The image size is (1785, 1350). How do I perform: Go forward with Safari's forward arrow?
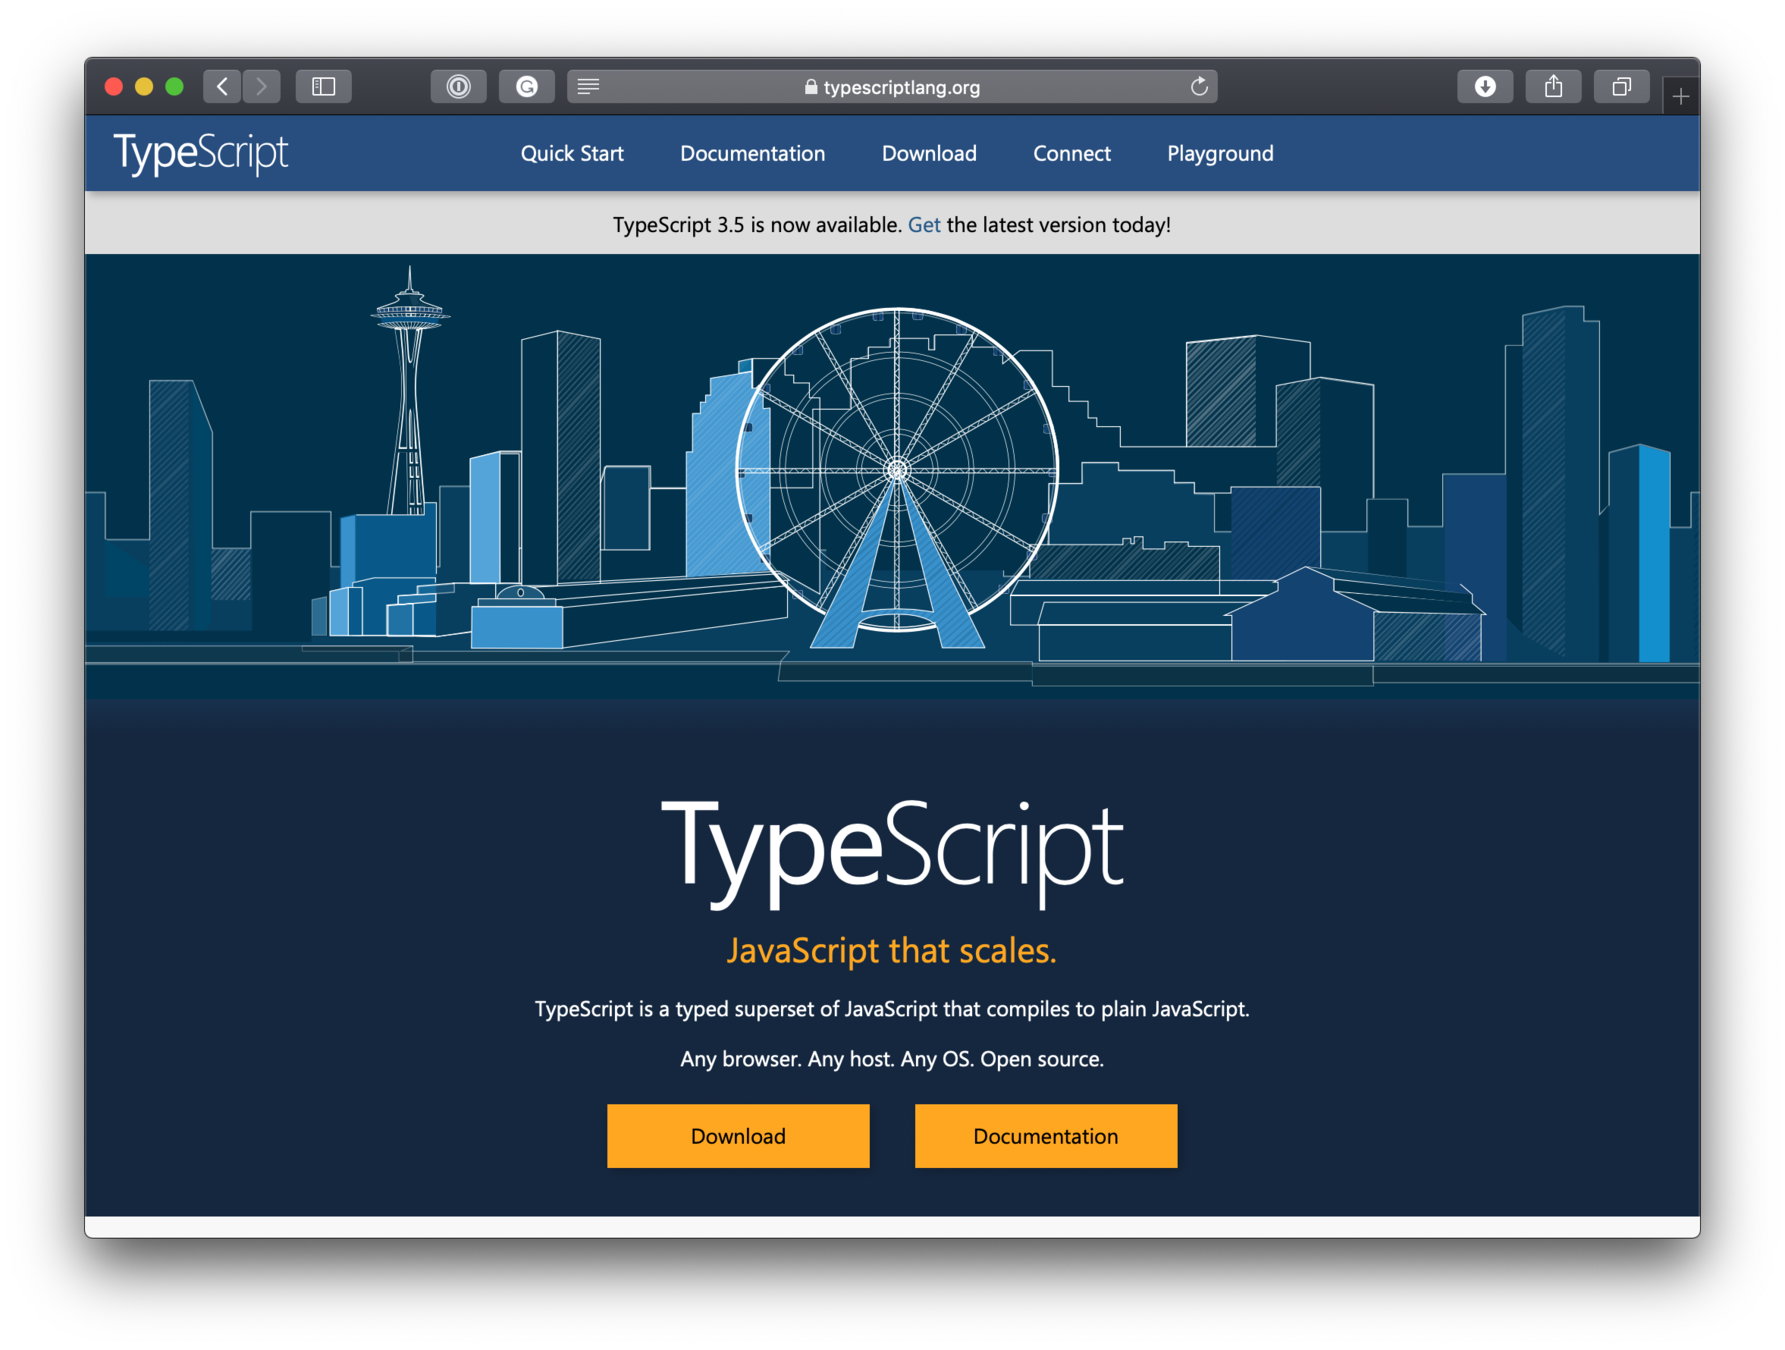(261, 87)
